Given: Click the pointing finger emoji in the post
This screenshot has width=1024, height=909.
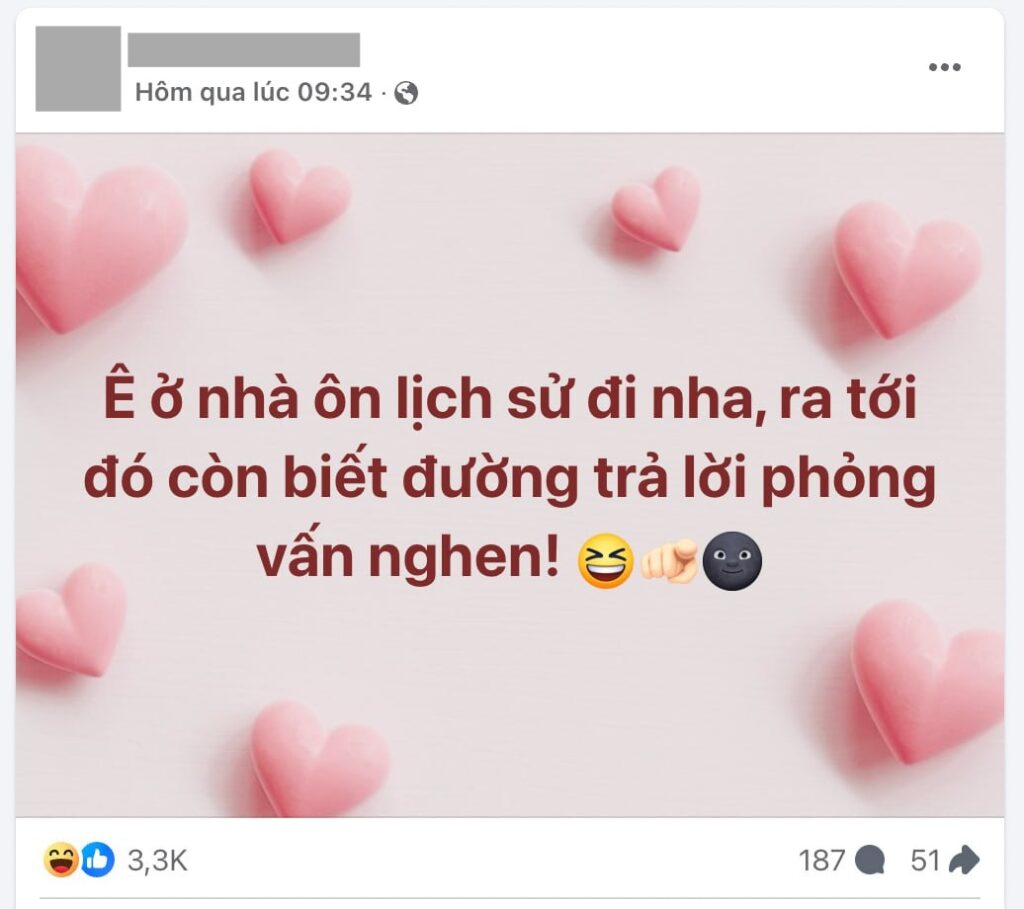Looking at the screenshot, I should [669, 561].
